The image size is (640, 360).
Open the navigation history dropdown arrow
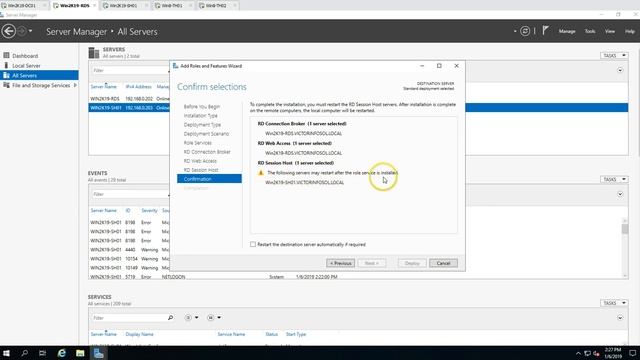click(30, 31)
